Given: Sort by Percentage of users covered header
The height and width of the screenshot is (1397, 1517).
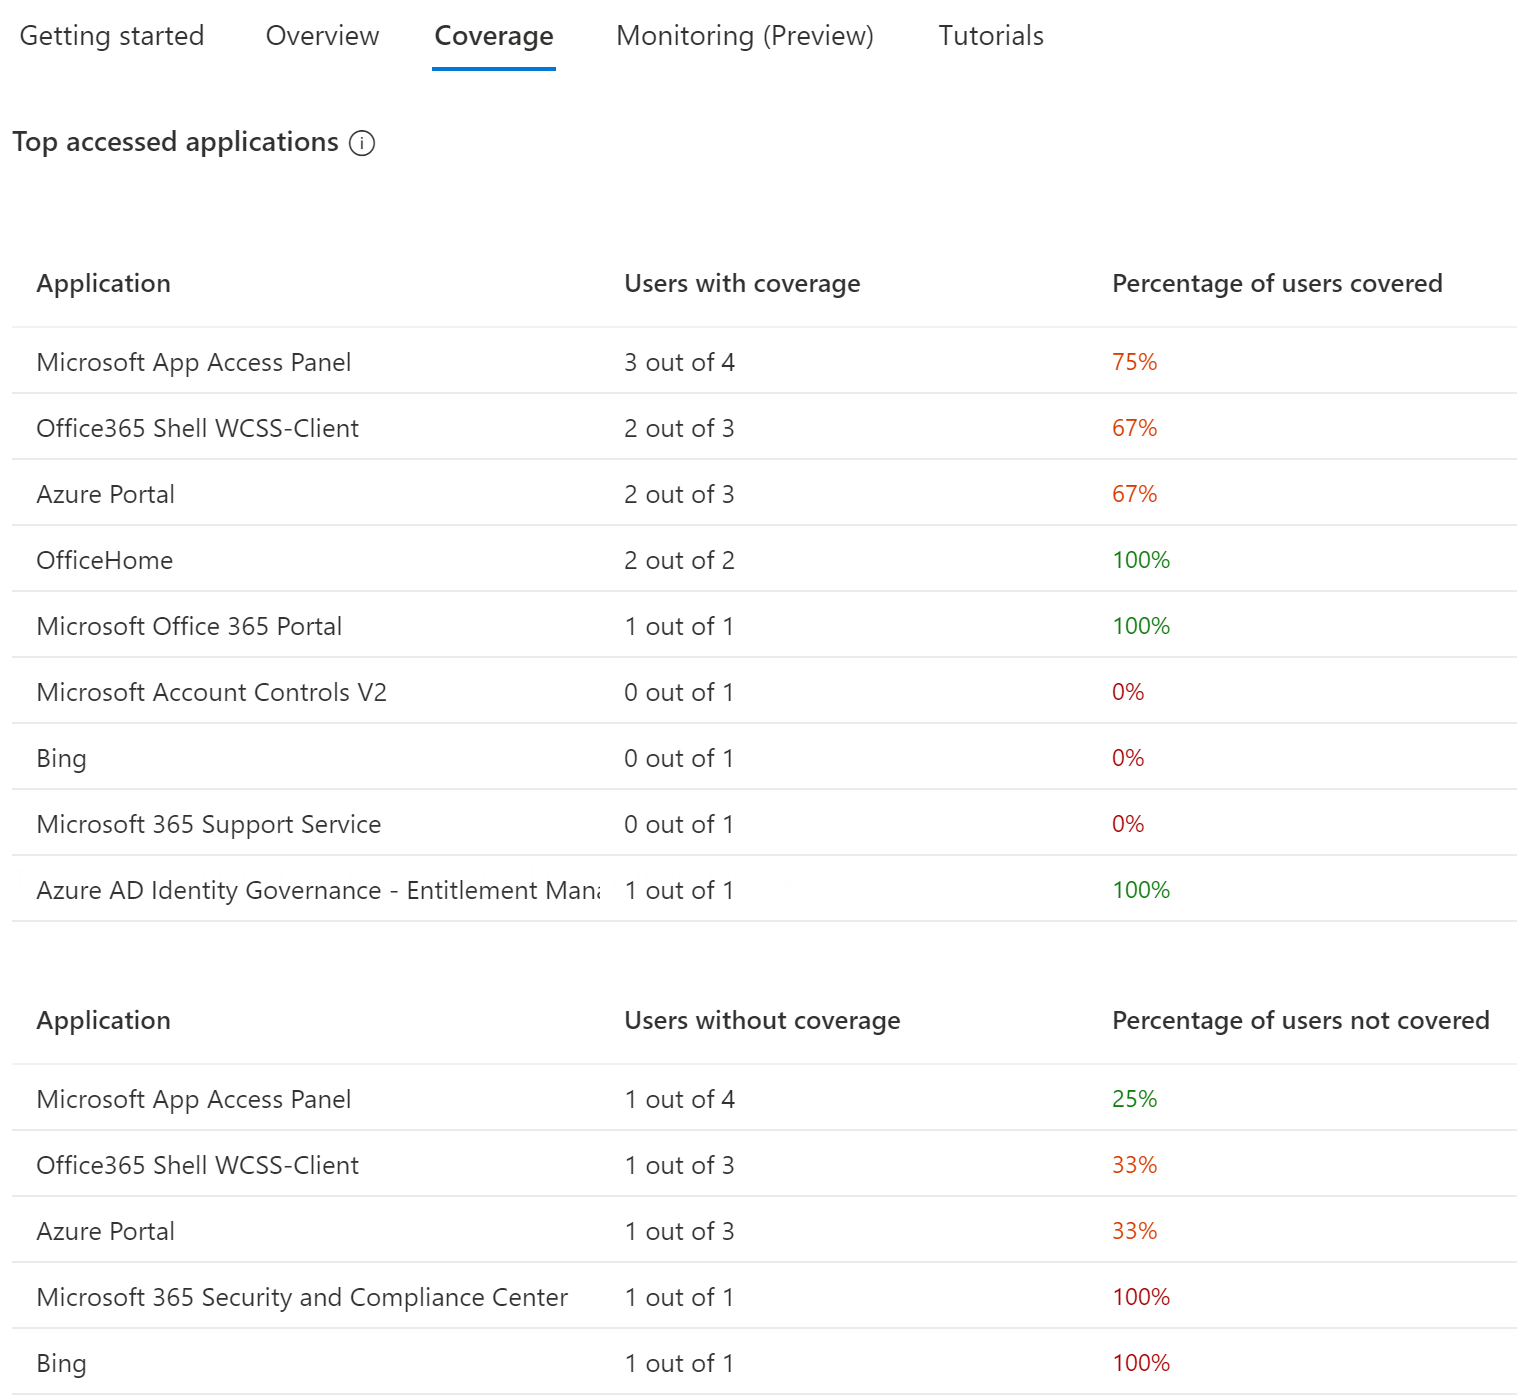Looking at the screenshot, I should coord(1277,284).
